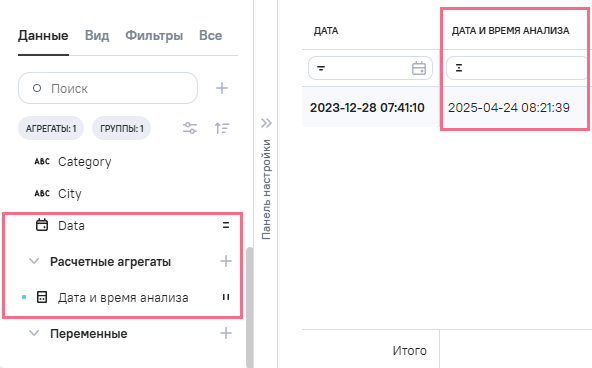Click the plus icon beside the search field

[222, 88]
